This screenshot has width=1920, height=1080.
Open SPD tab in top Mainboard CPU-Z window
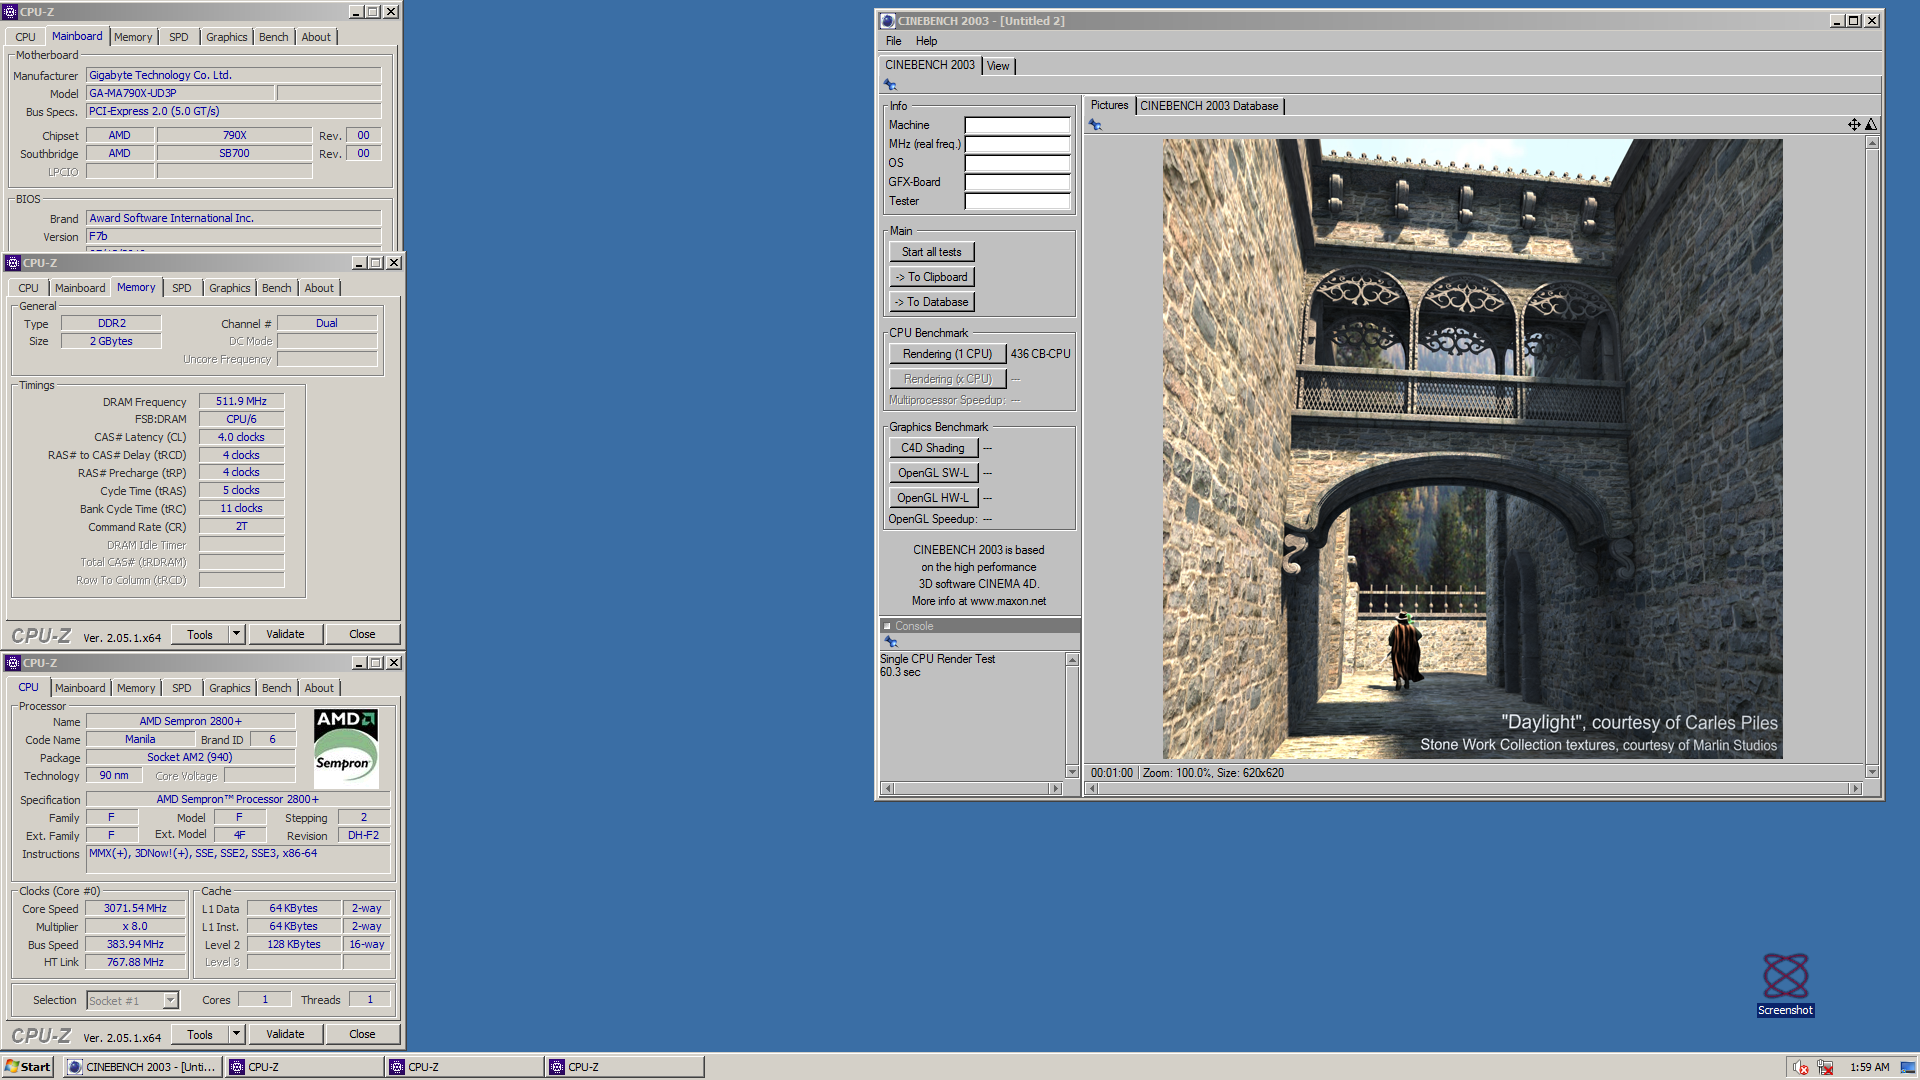click(x=179, y=37)
